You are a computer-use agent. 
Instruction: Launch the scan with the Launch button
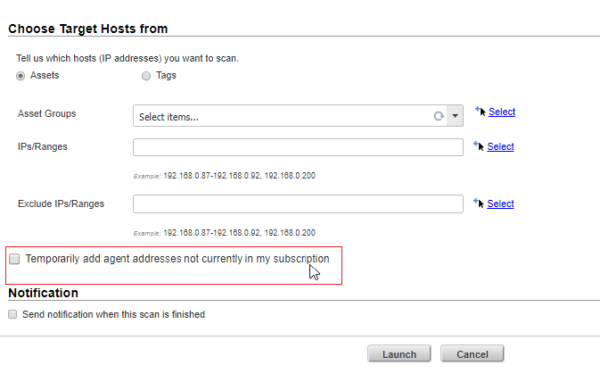(x=399, y=354)
